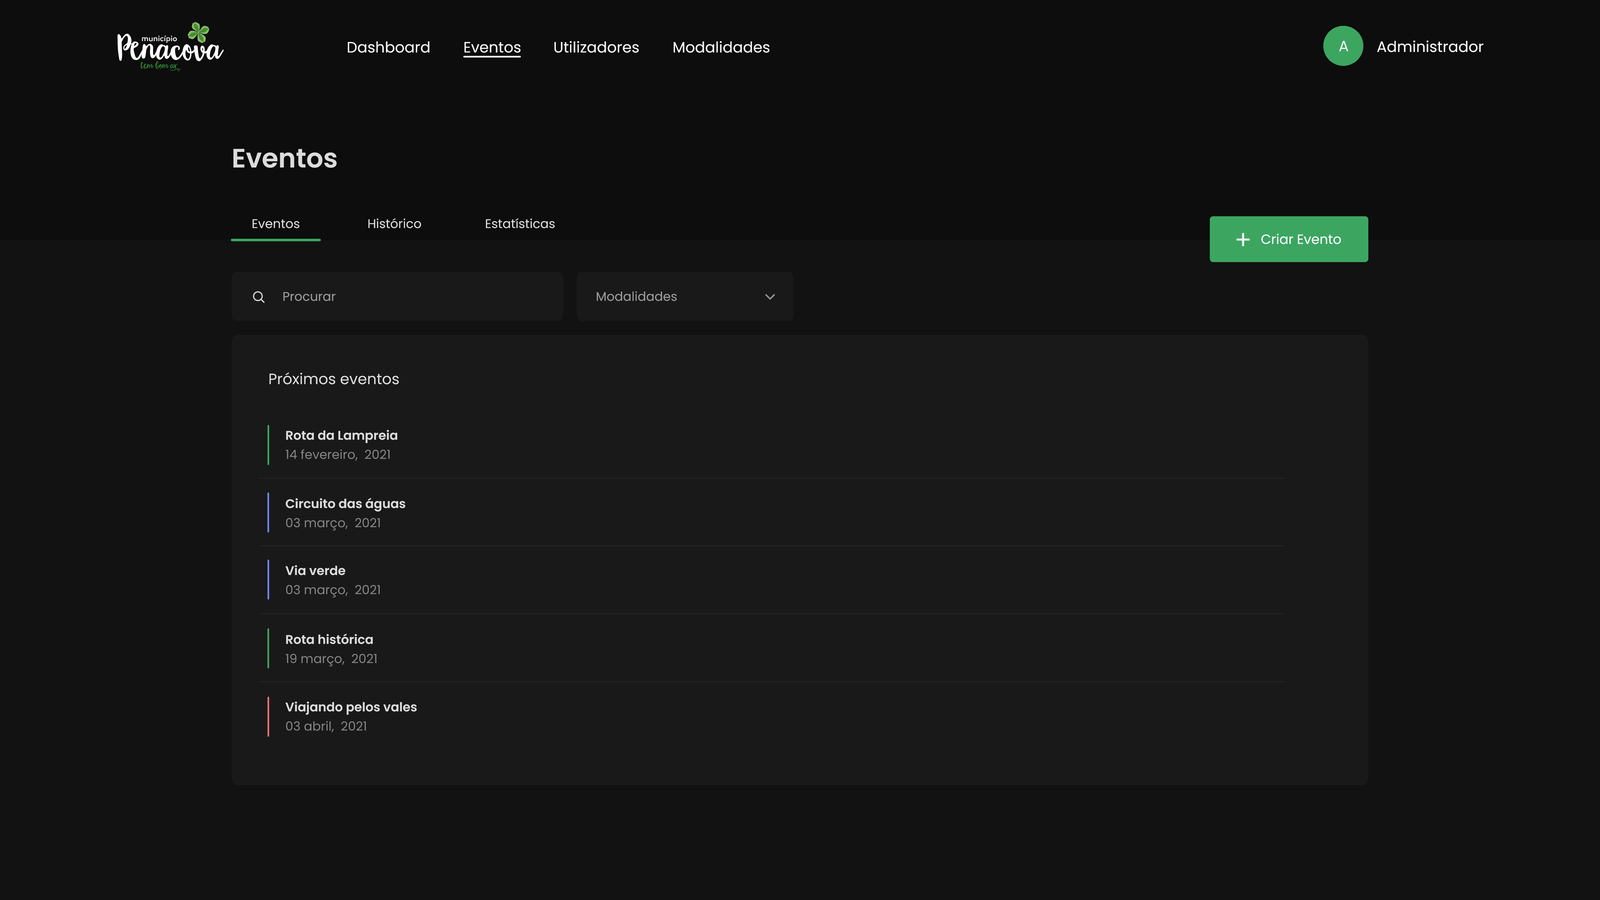Open the Viajando pelos vales event
This screenshot has width=1600, height=900.
click(x=351, y=707)
